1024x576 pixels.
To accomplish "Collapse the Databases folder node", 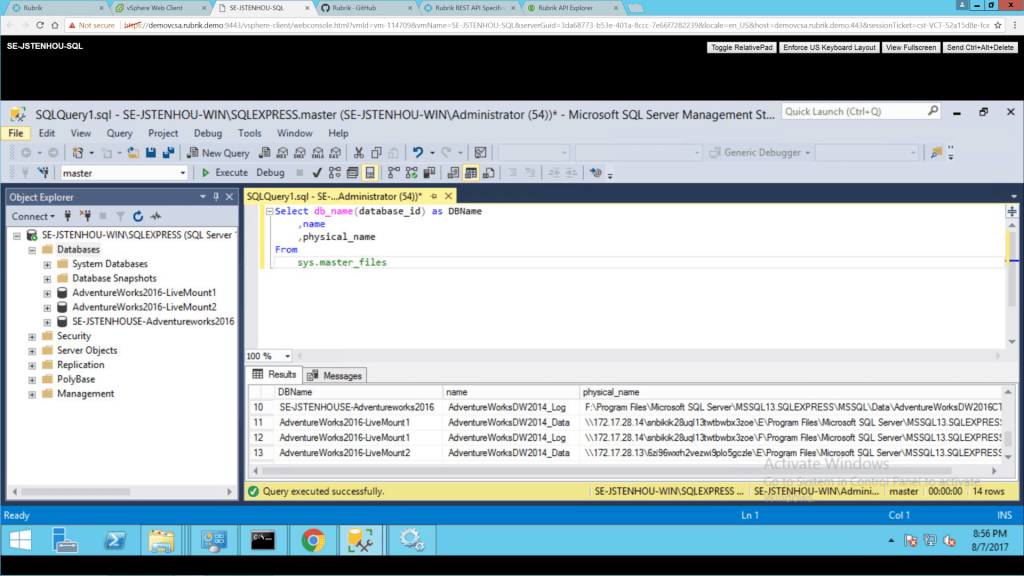I will coord(32,250).
